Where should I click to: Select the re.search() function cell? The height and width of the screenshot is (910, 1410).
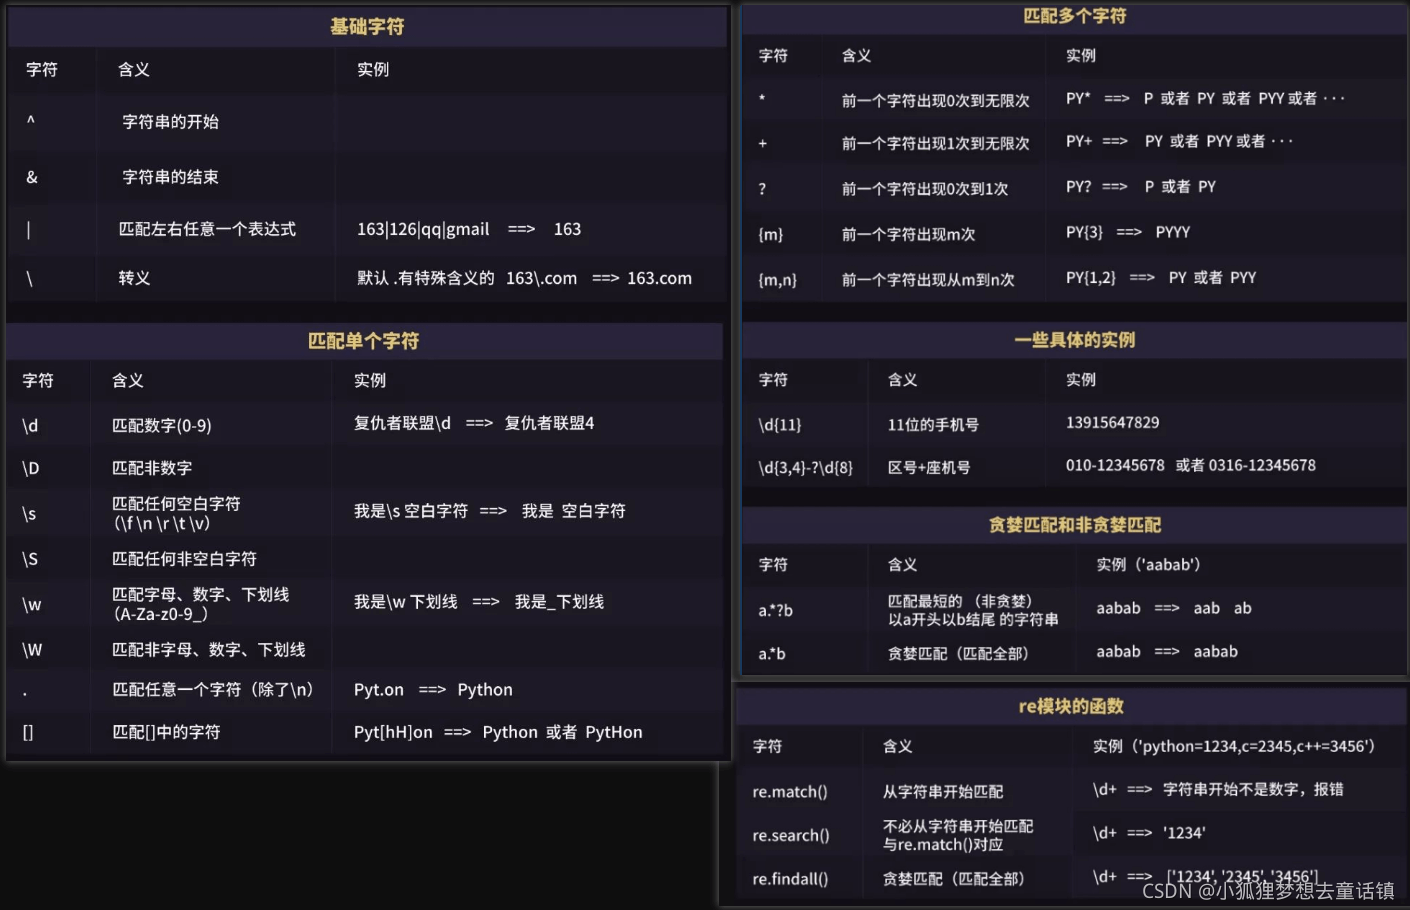791,836
